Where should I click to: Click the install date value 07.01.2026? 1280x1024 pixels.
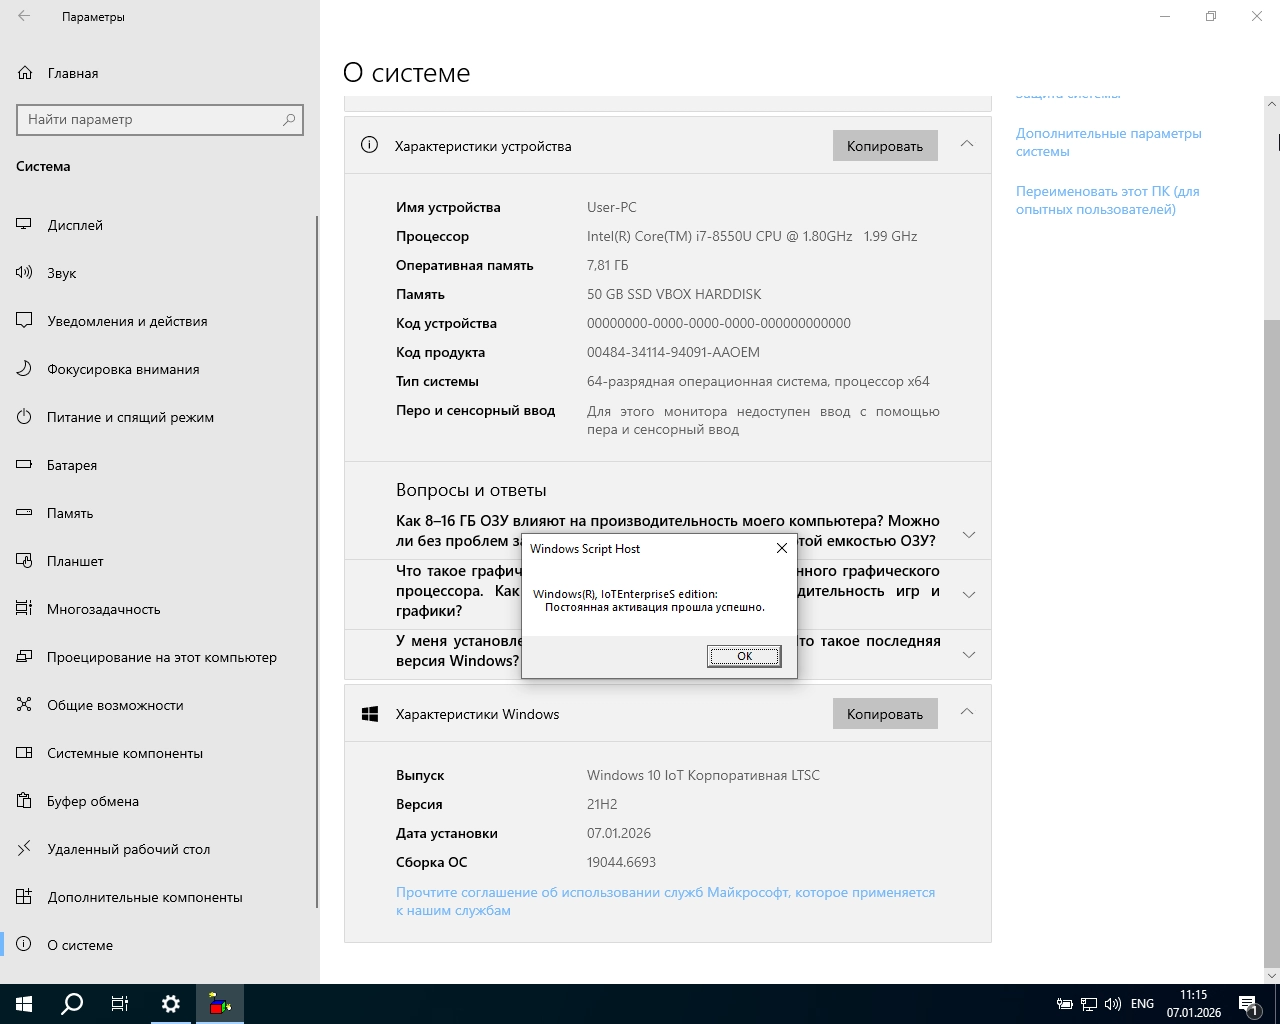[619, 833]
